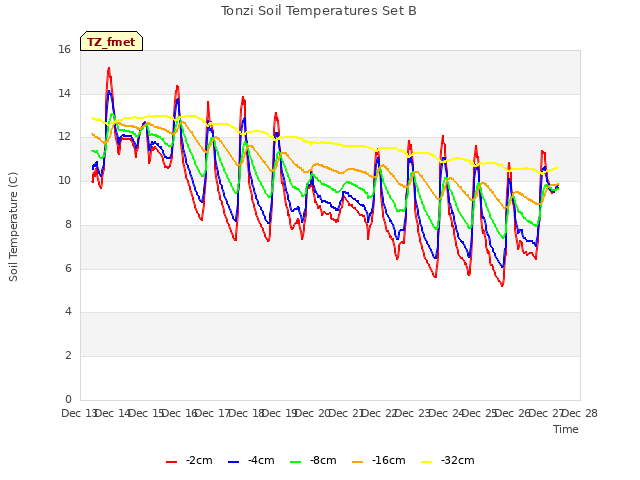Click the y-axis value 6
The image size is (640, 480).
point(68,268)
